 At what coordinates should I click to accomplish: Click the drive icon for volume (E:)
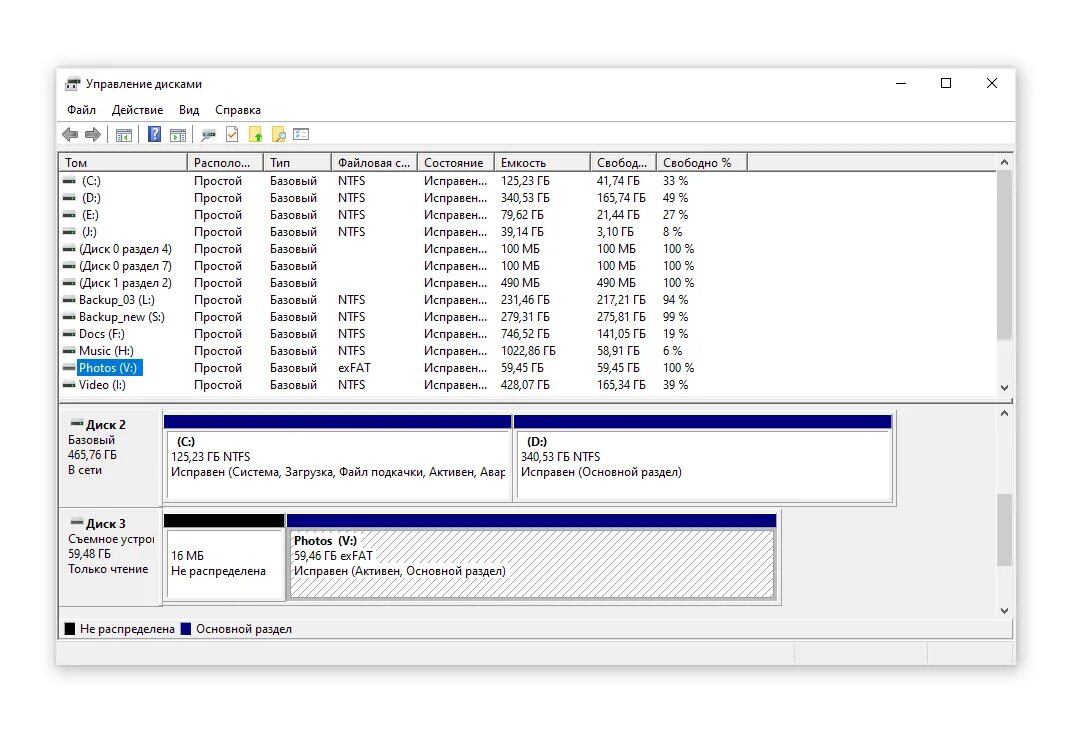(69, 215)
